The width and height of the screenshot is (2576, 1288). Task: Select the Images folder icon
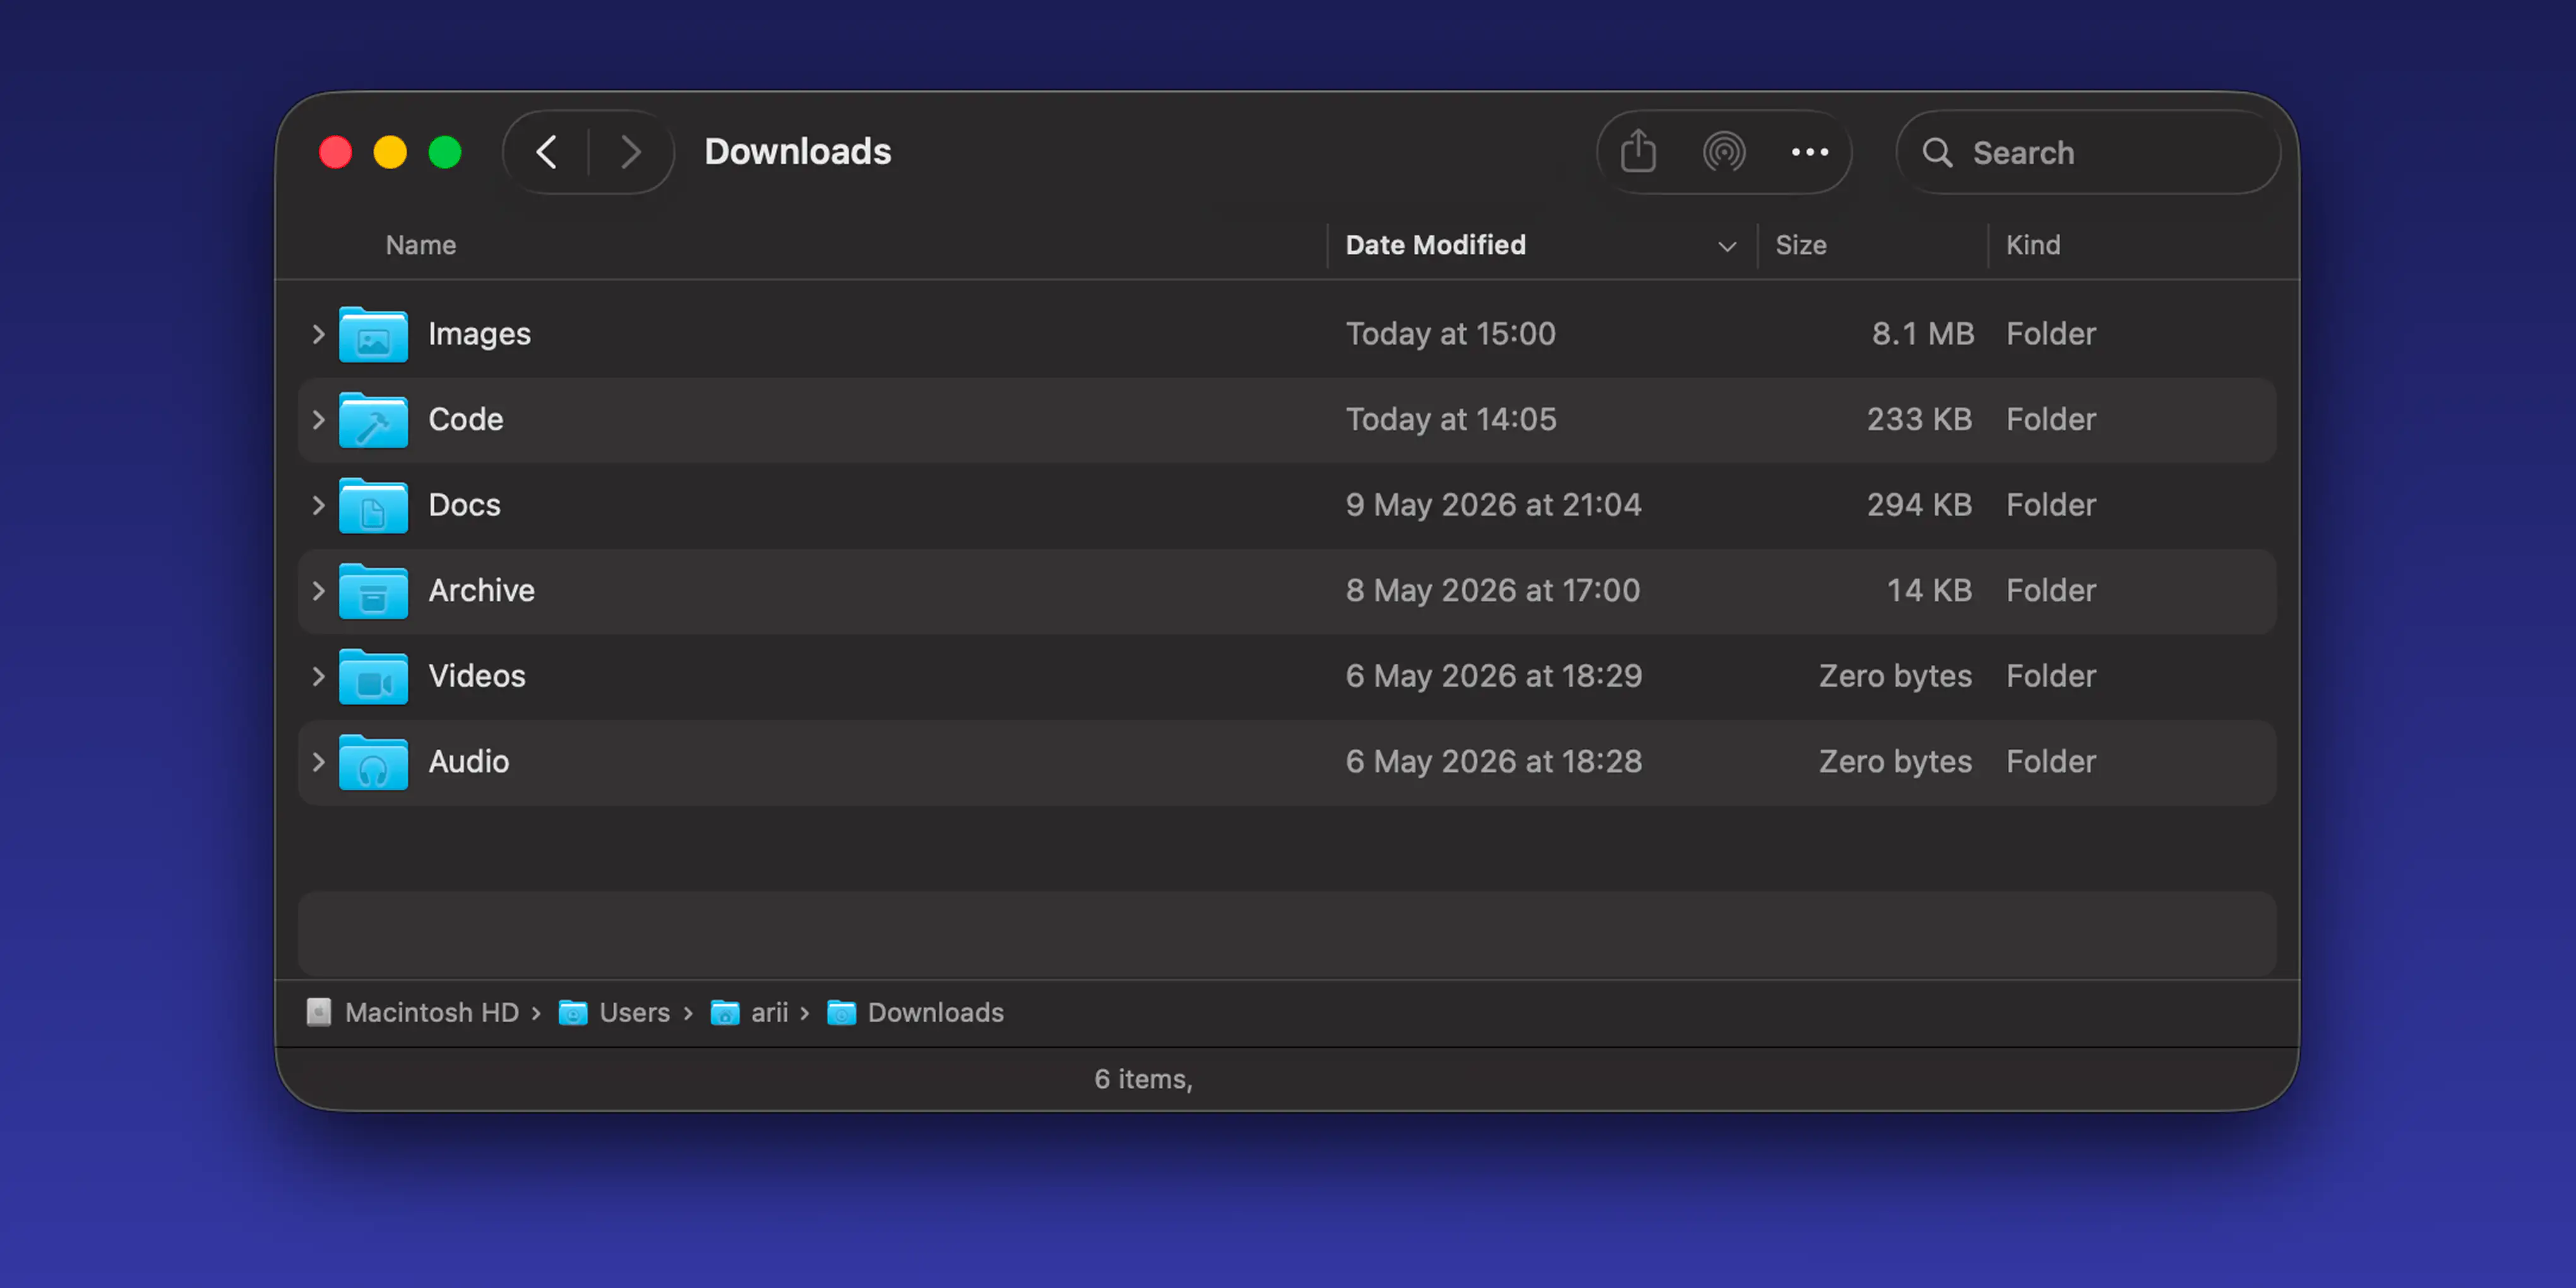(373, 334)
